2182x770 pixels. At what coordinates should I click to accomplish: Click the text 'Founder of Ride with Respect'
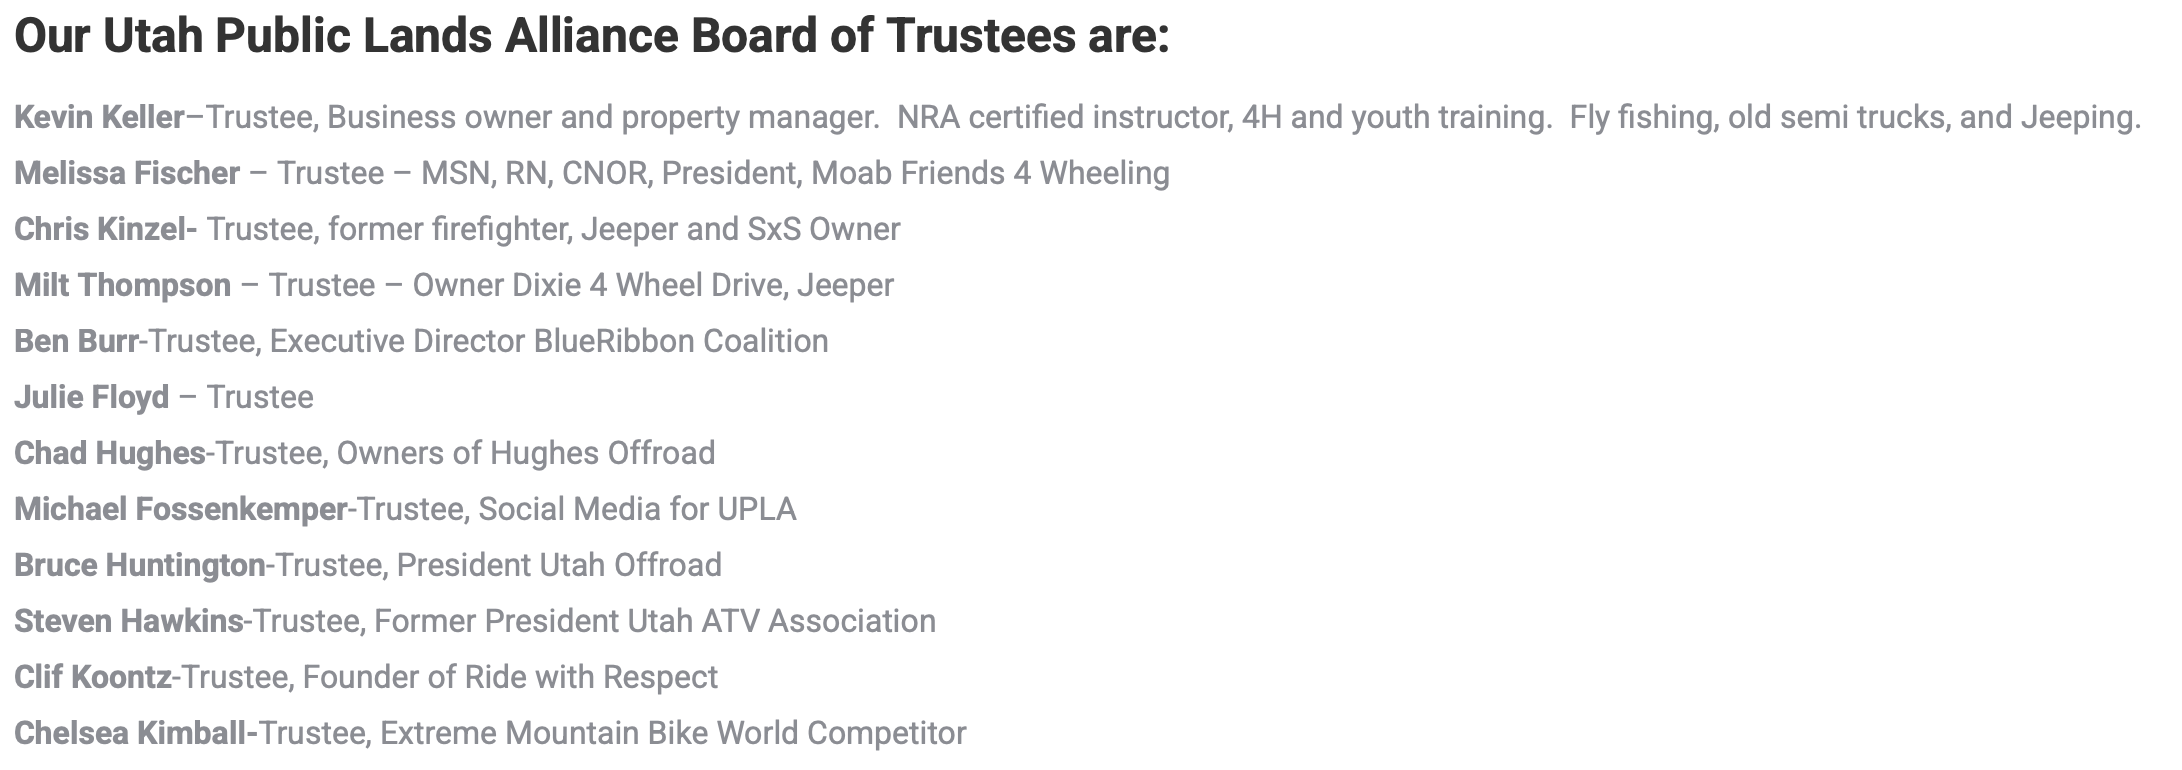pos(510,678)
